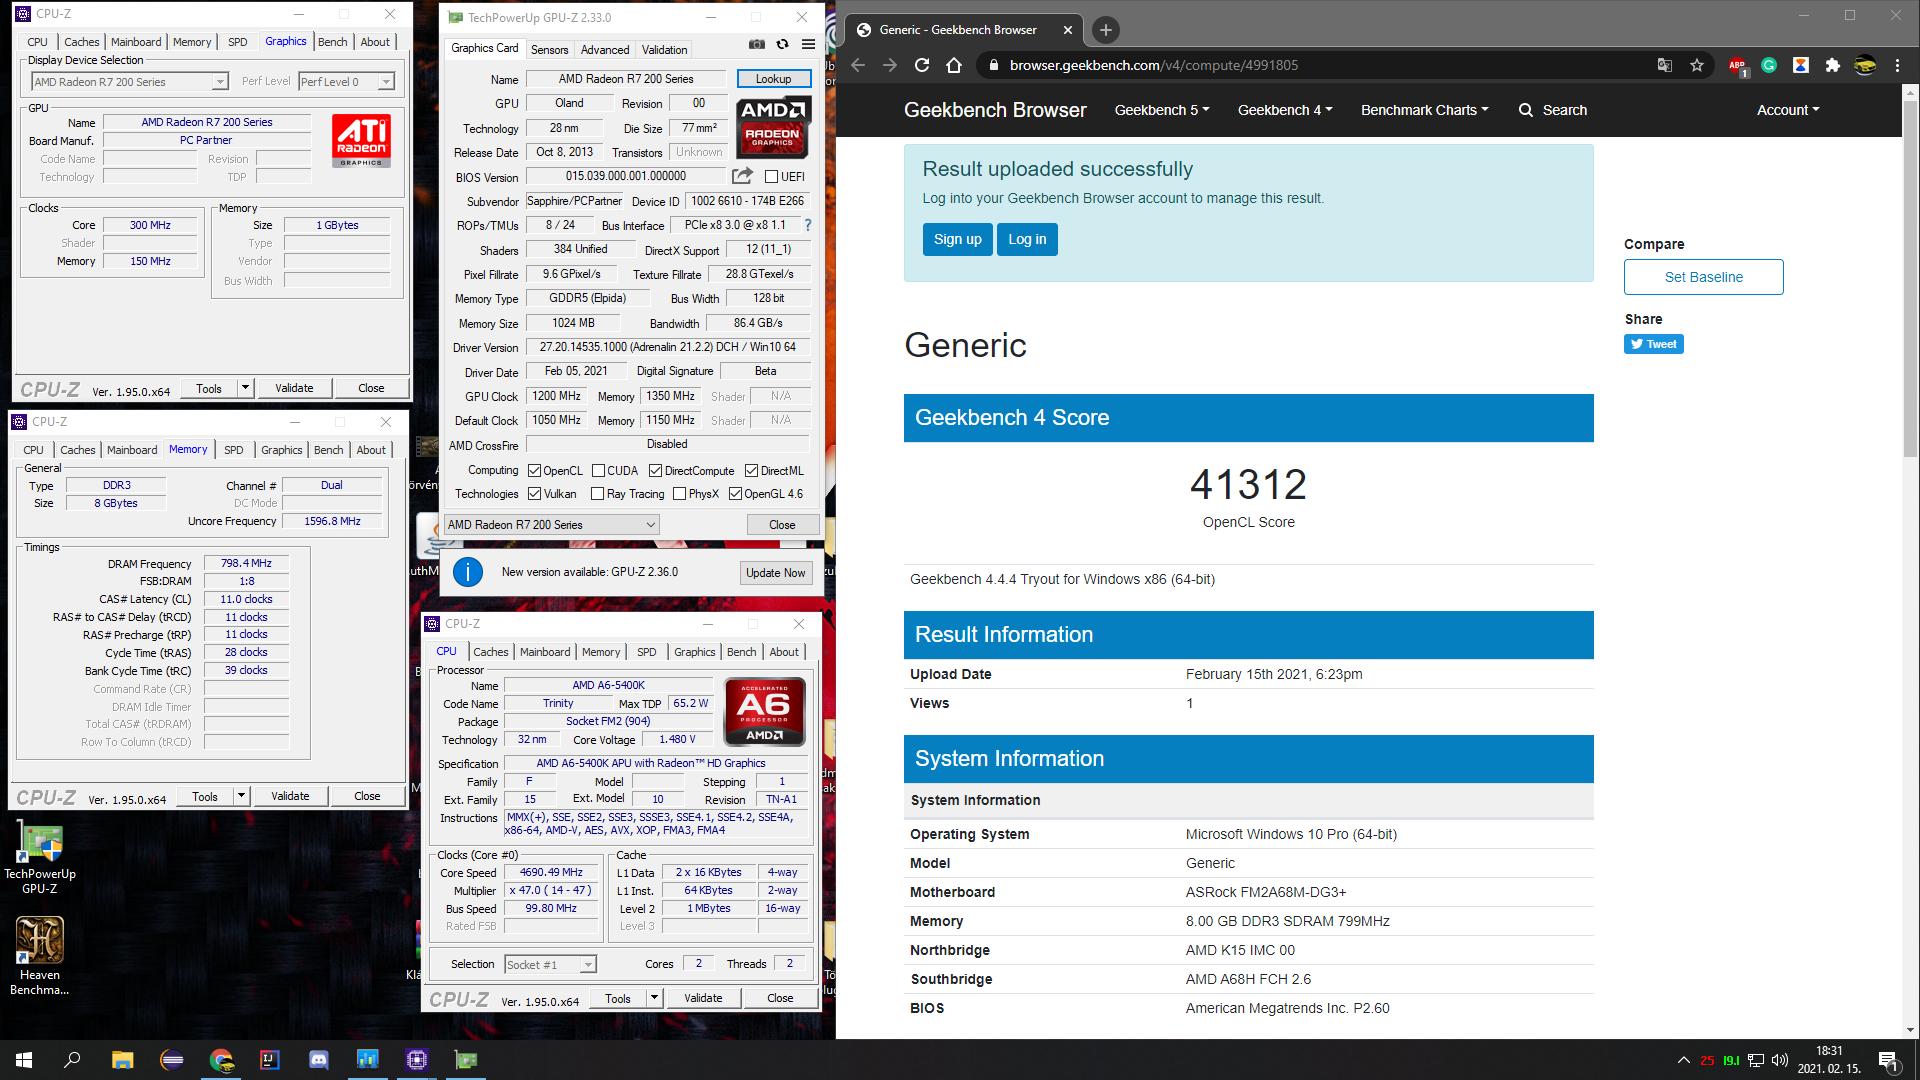Click the Tweet share button

click(x=1653, y=344)
